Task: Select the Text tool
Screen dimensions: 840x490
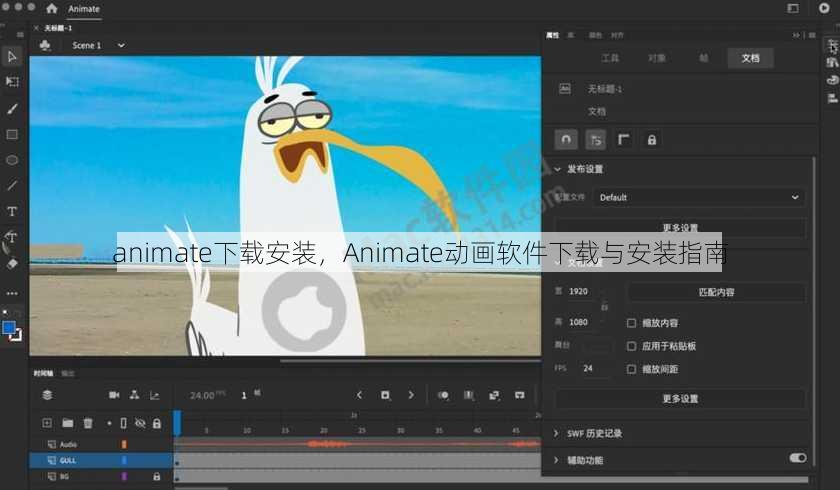Action: pyautogui.click(x=12, y=212)
